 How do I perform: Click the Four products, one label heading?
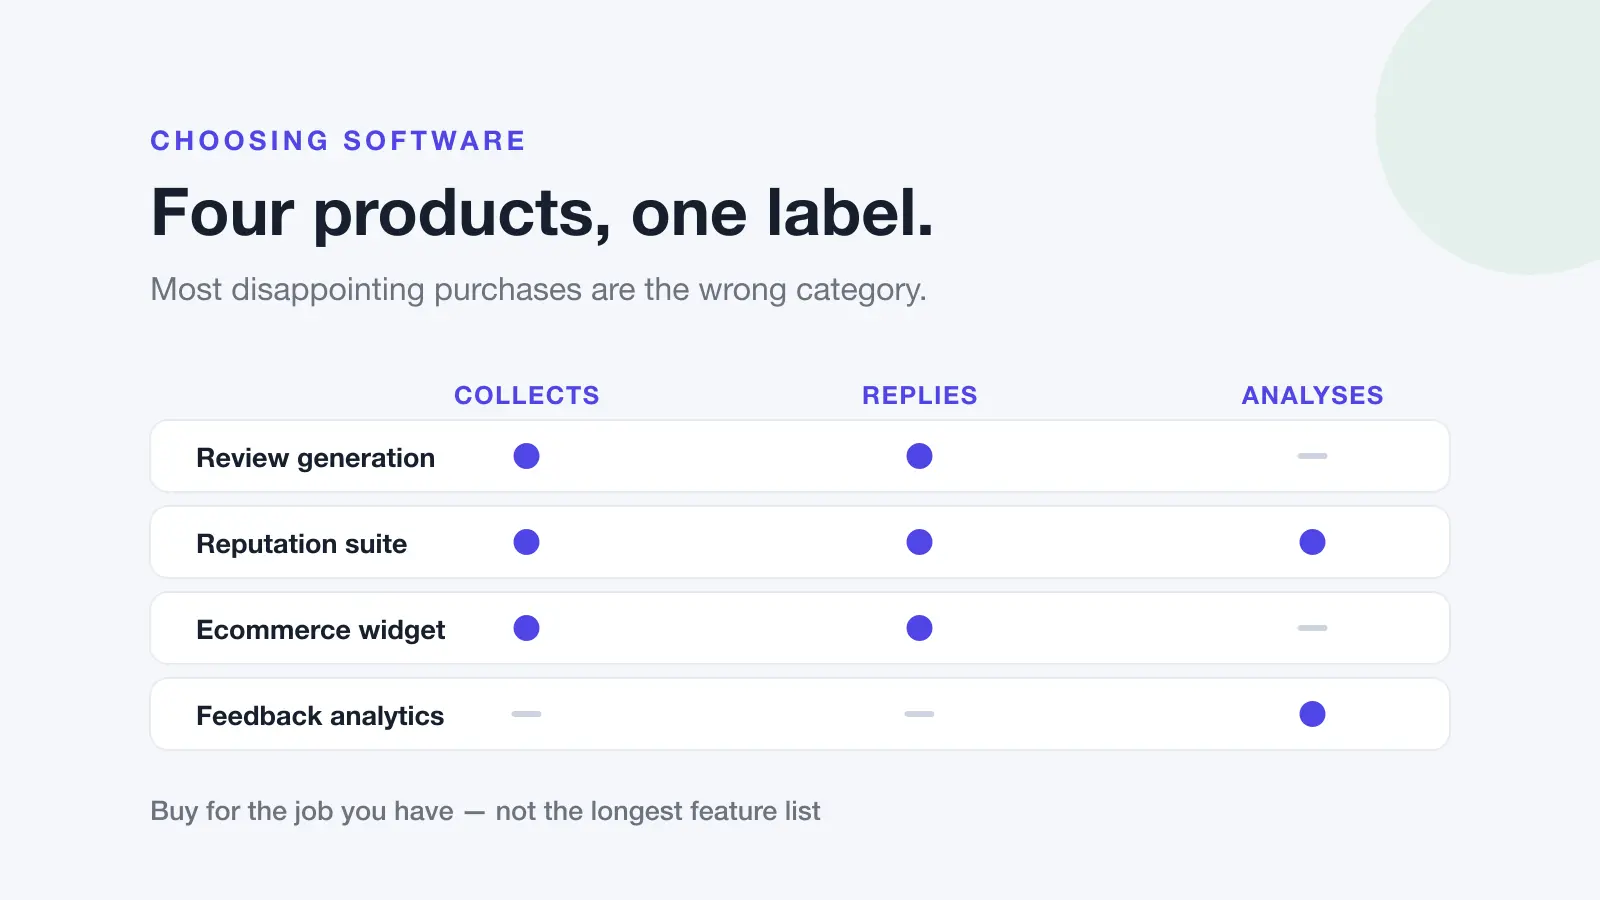[542, 213]
